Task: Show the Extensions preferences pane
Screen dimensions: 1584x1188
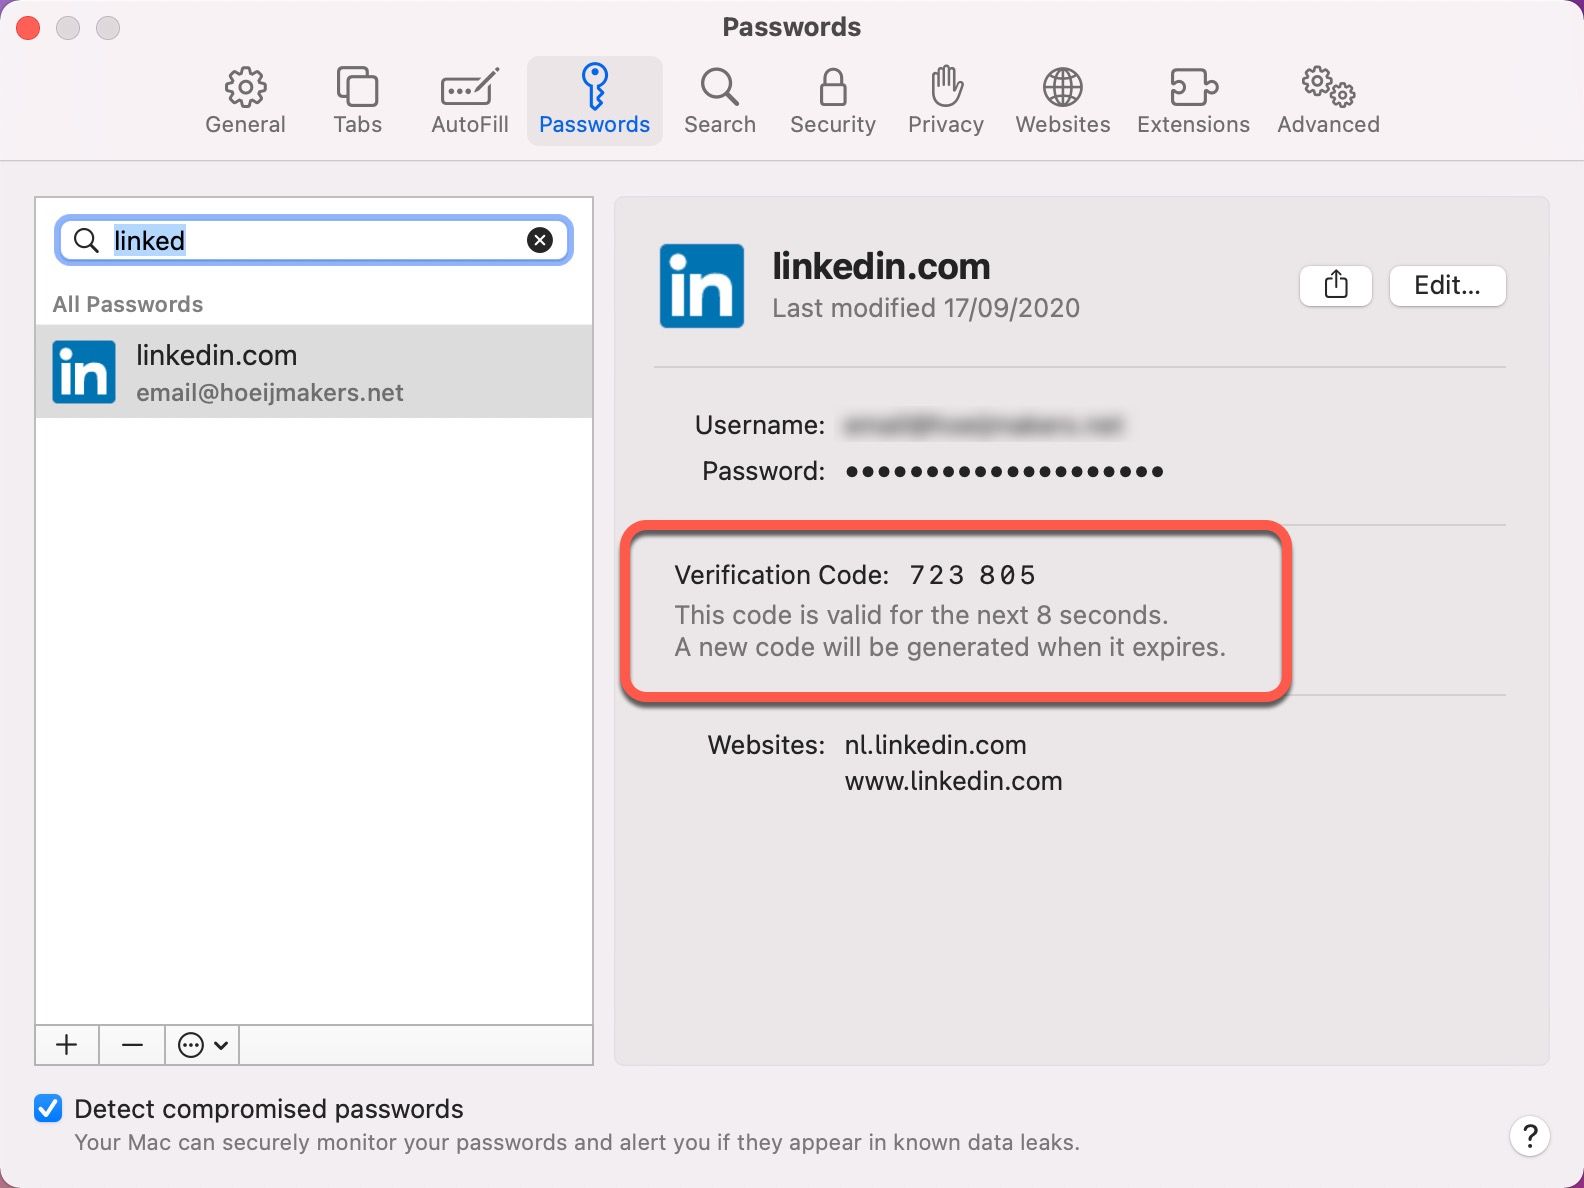Action: 1192,101
